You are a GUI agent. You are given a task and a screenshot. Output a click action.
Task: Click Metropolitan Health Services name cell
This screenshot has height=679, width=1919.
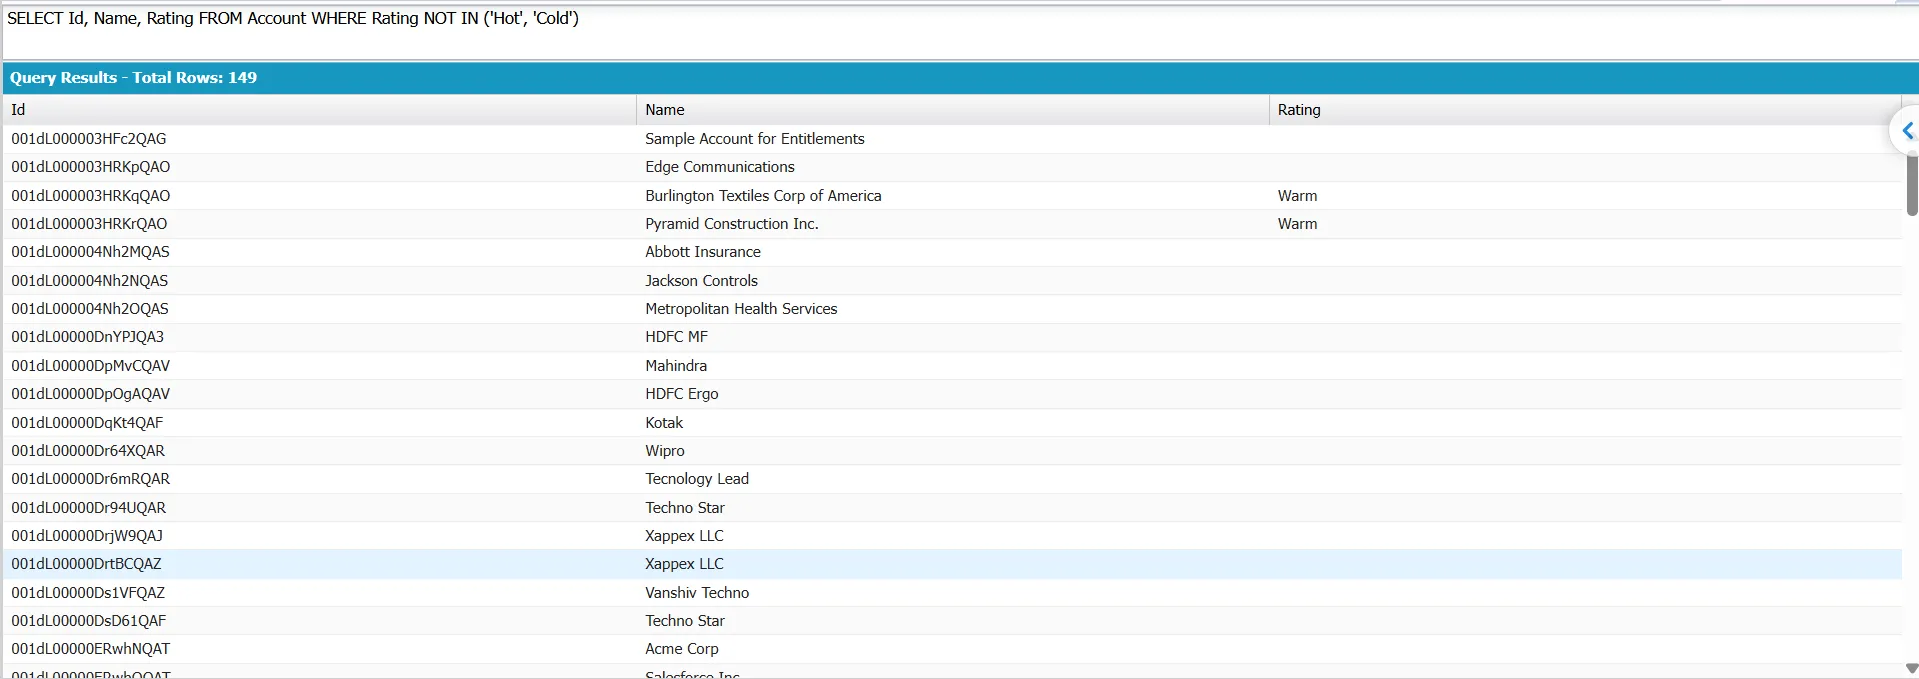tap(741, 309)
